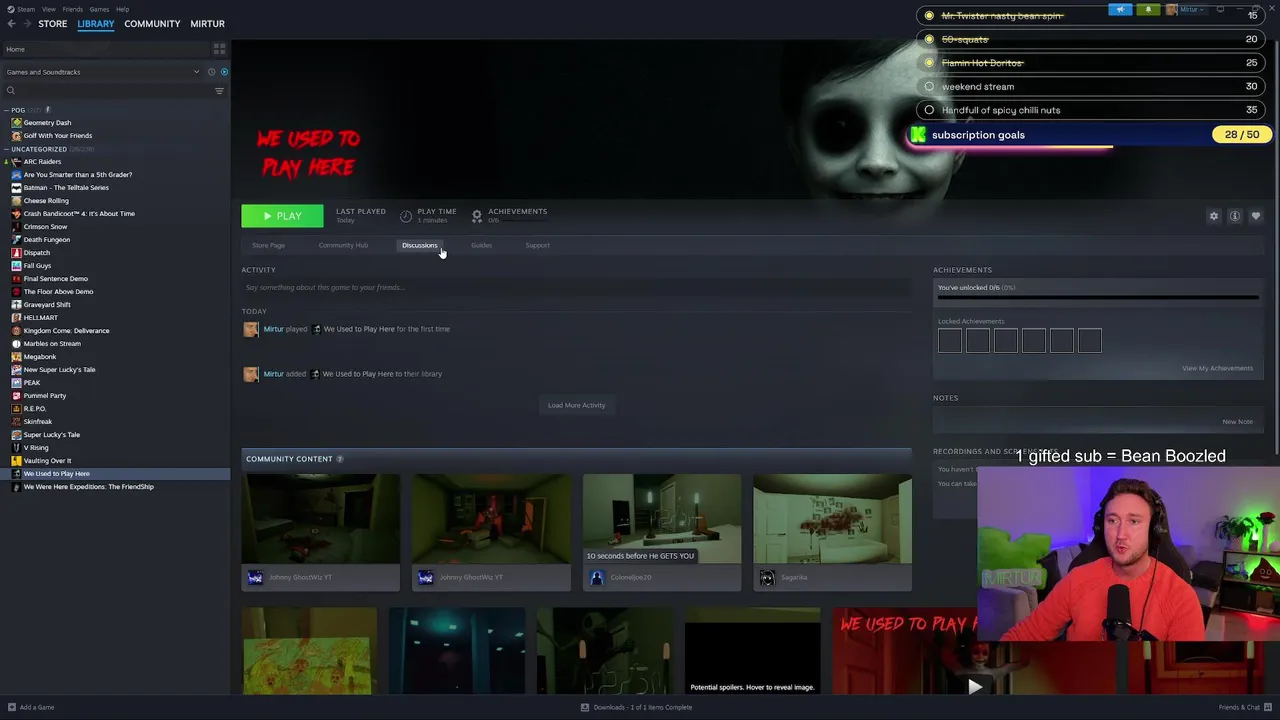
Task: Click the Geometry Dash game icon
Action: (x=16, y=123)
